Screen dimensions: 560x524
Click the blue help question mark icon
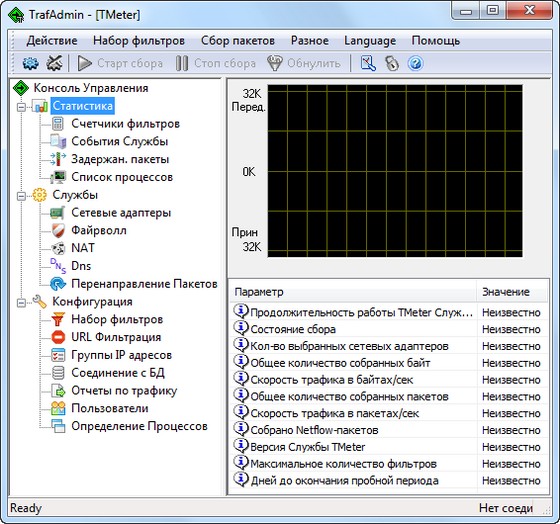[x=415, y=64]
